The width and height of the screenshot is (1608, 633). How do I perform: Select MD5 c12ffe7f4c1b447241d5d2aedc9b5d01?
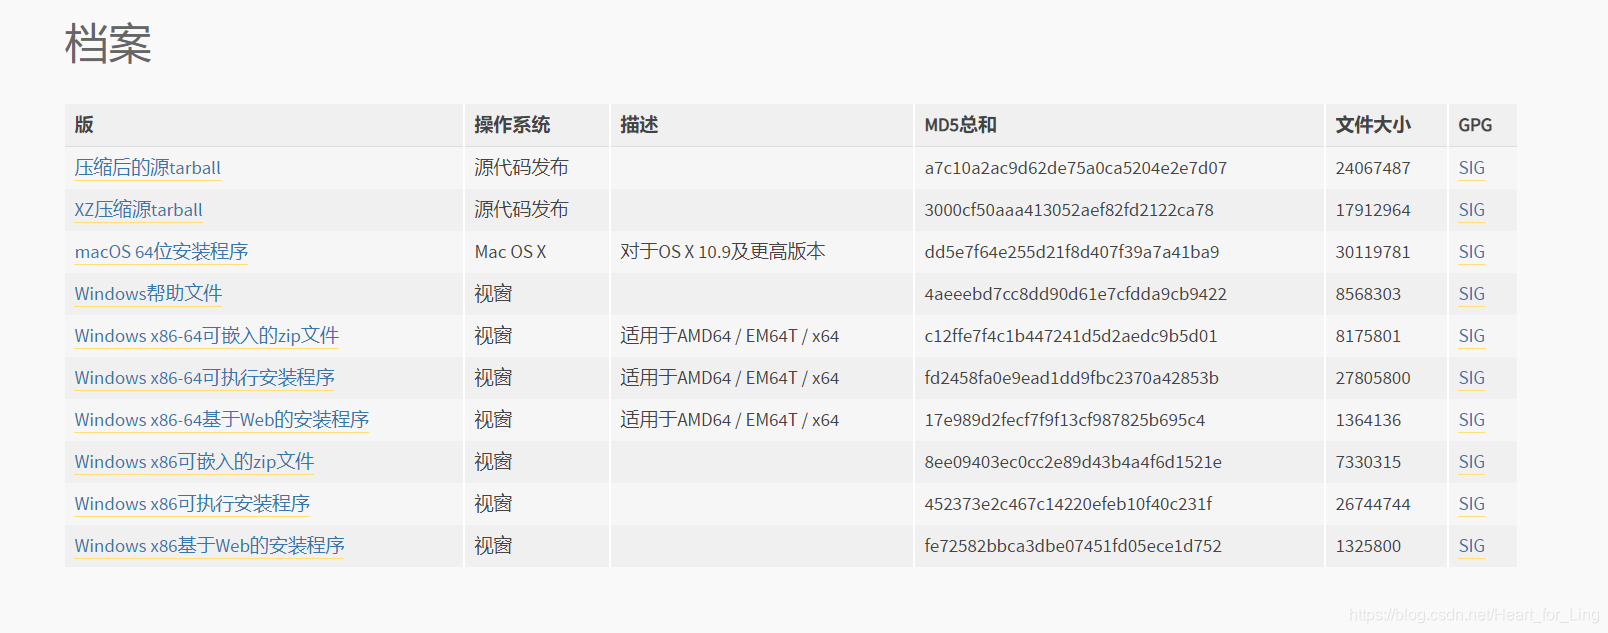point(1071,336)
